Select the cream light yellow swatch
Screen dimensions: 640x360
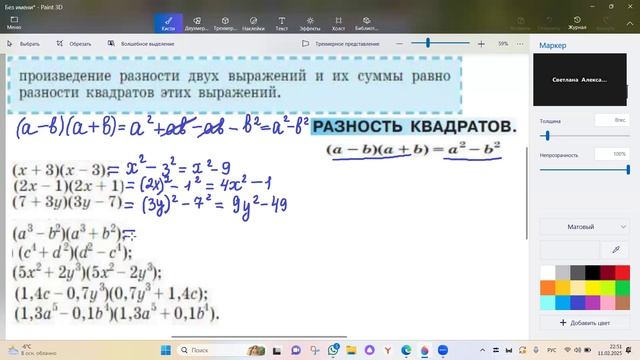pyautogui.click(x=578, y=288)
